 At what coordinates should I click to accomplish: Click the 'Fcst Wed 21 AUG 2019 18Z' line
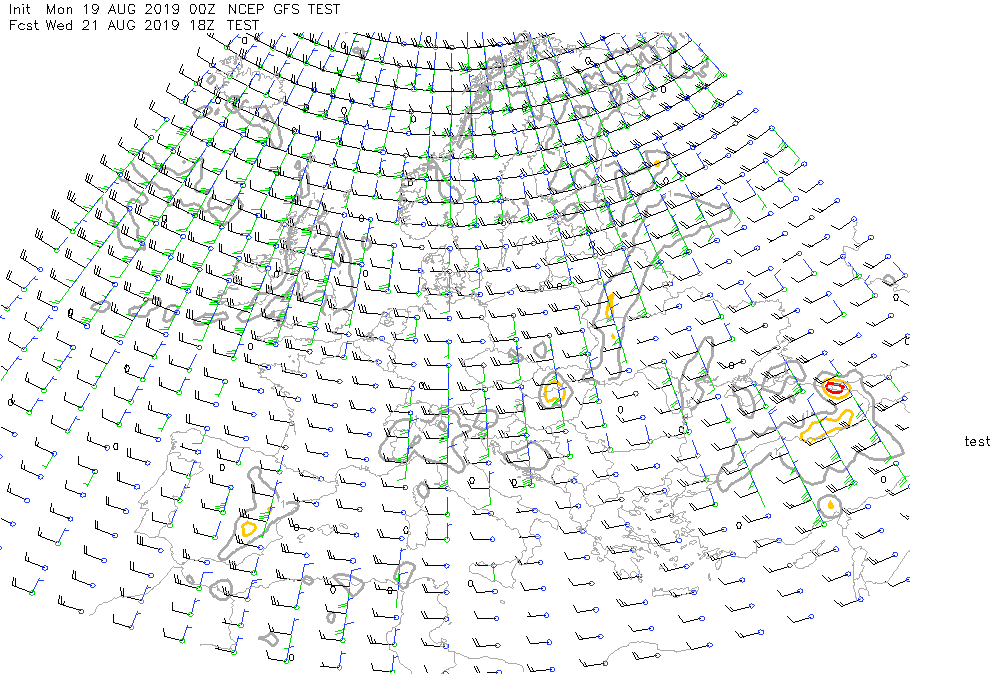point(134,26)
